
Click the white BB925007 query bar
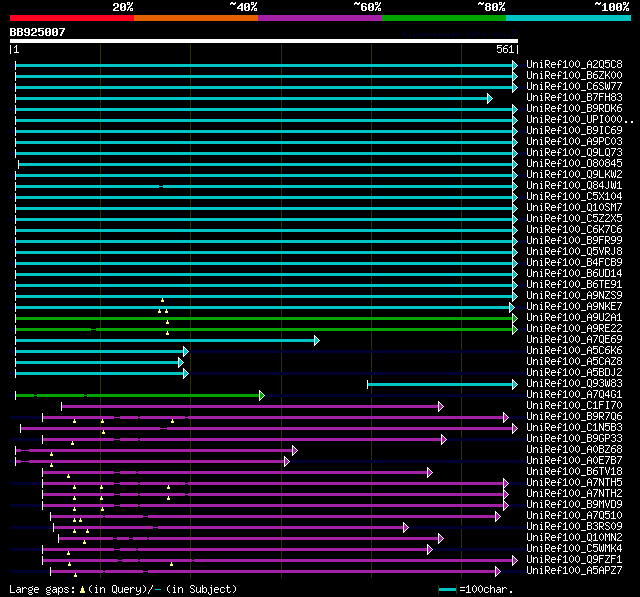[264, 41]
